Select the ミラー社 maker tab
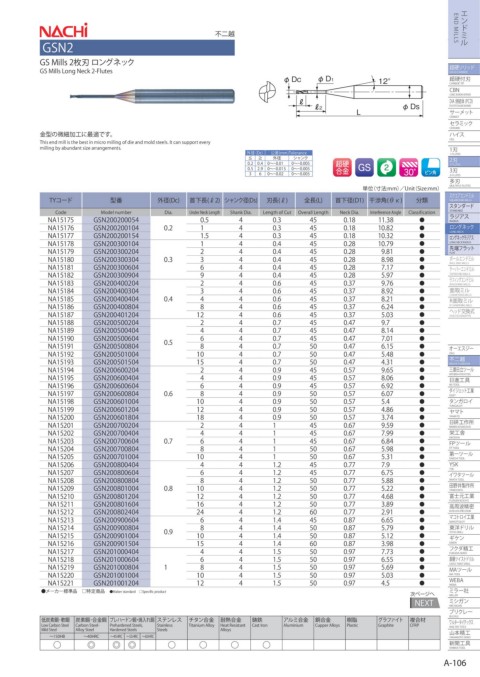480x677 pixels. pyautogui.click(x=464, y=592)
